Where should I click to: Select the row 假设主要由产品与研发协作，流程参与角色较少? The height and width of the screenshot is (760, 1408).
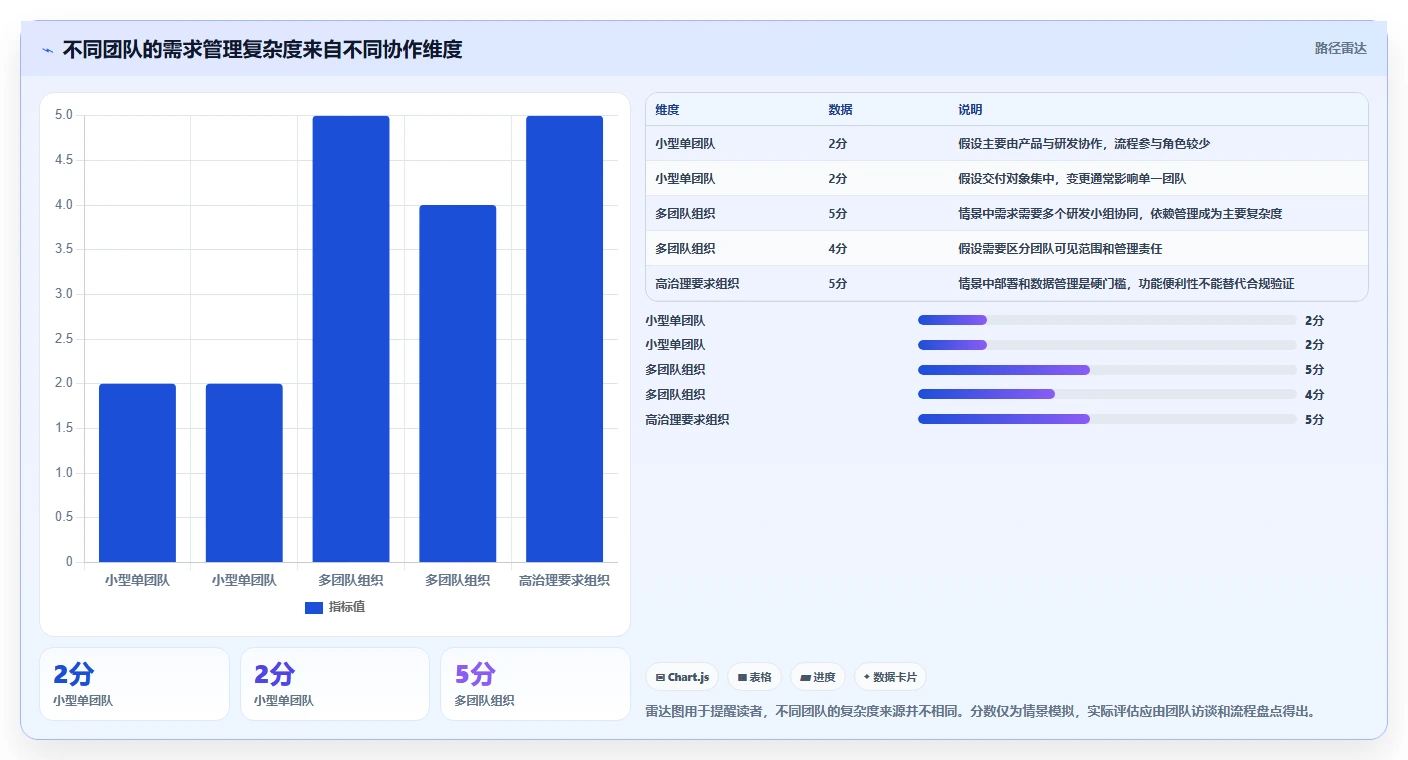click(x=1006, y=144)
